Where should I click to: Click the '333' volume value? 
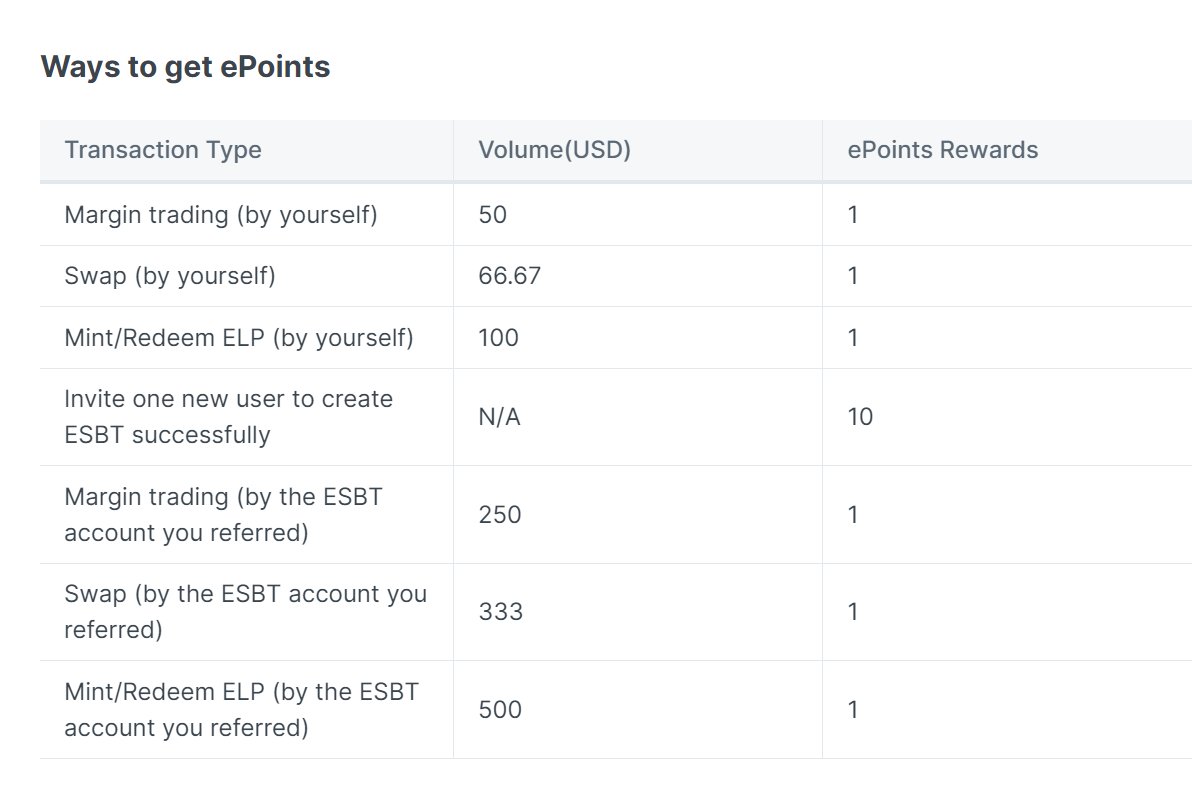coord(501,612)
